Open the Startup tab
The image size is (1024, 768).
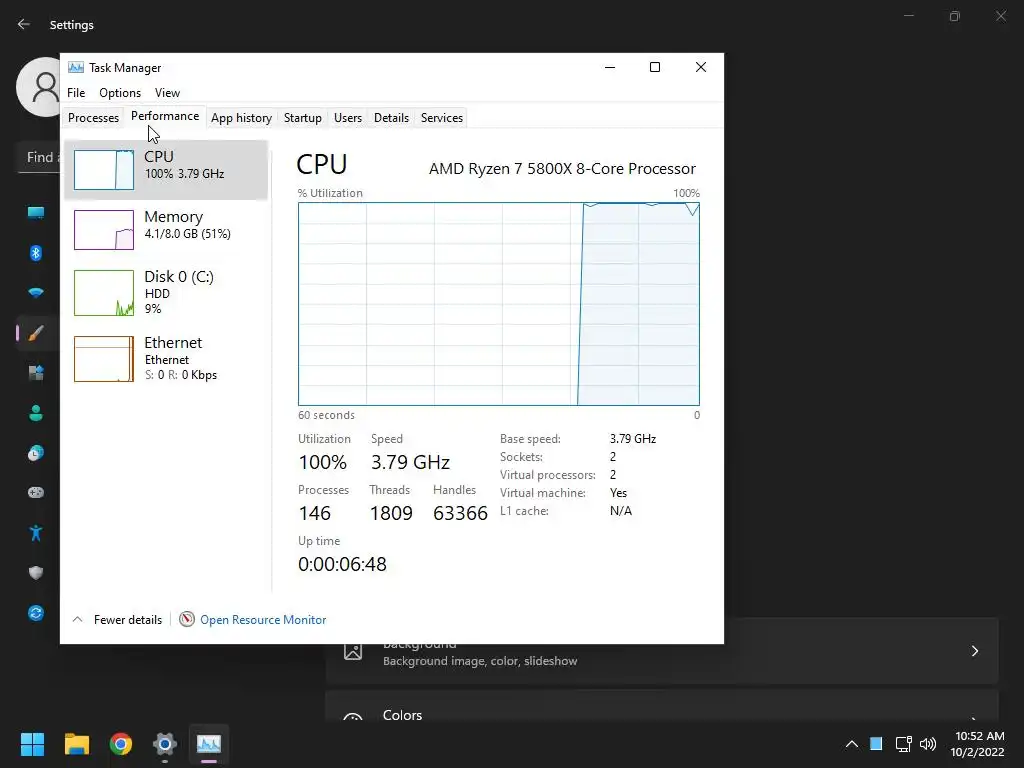(302, 118)
